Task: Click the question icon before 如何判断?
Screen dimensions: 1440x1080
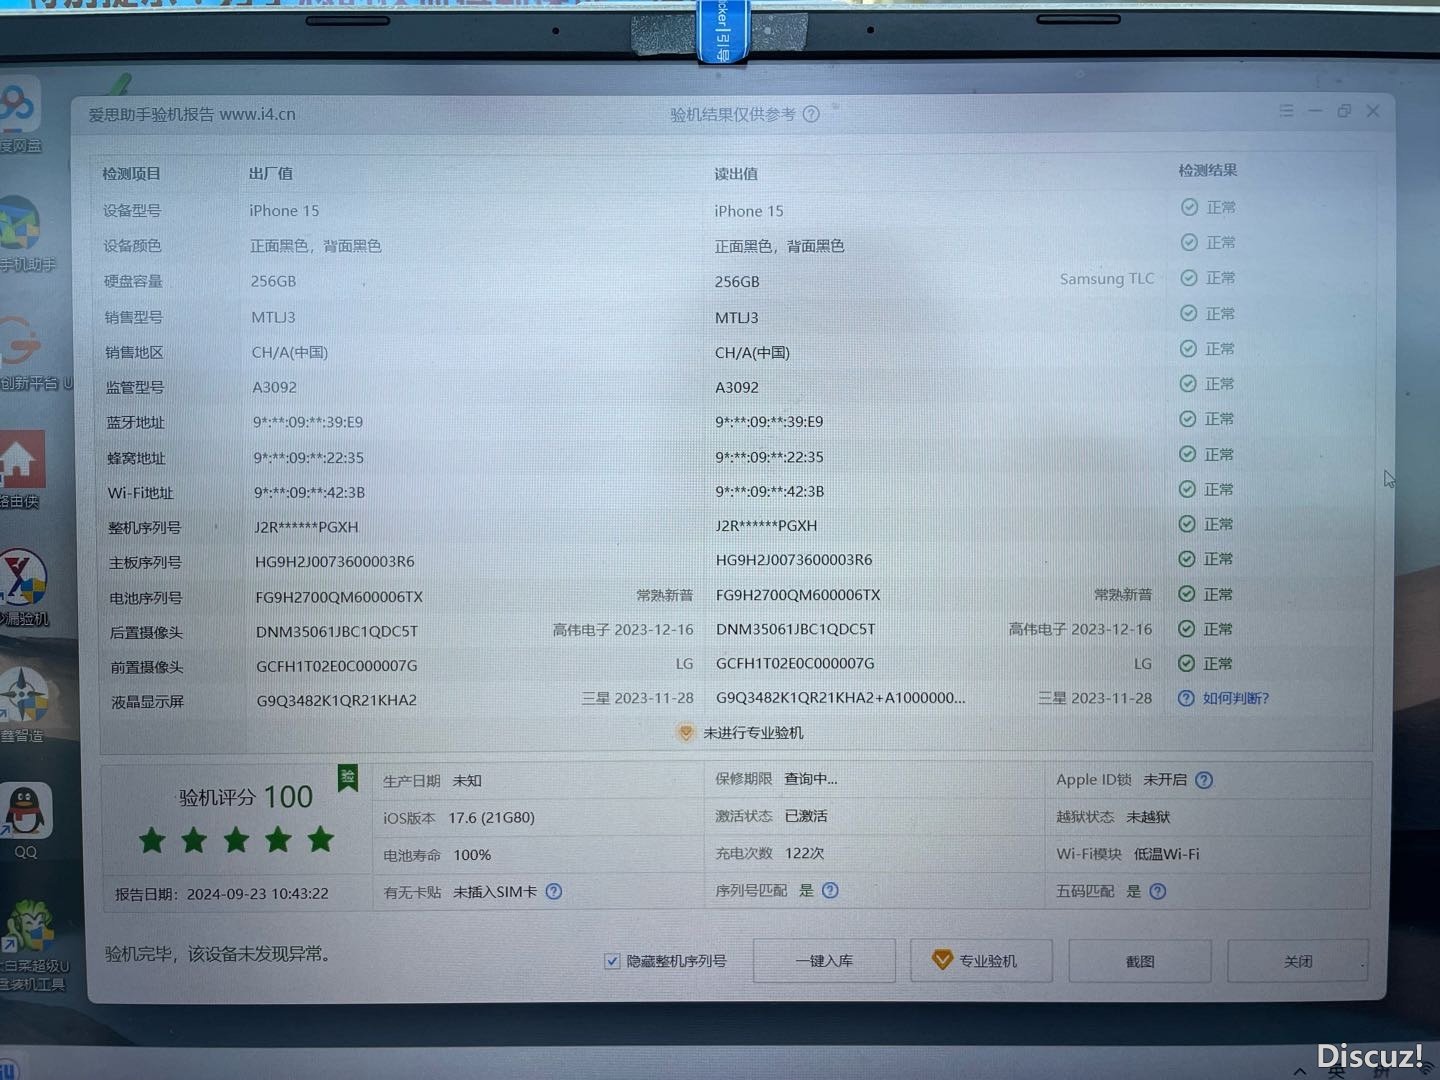Action: [x=1186, y=698]
